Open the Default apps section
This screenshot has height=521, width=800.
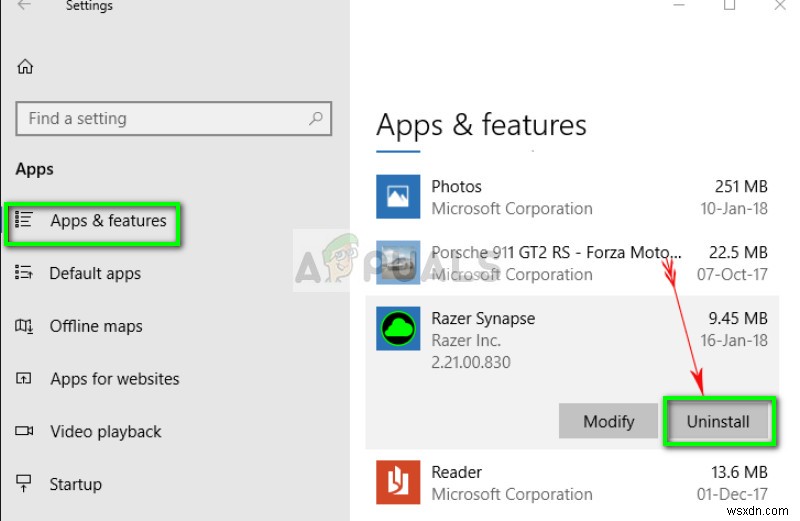(x=95, y=274)
